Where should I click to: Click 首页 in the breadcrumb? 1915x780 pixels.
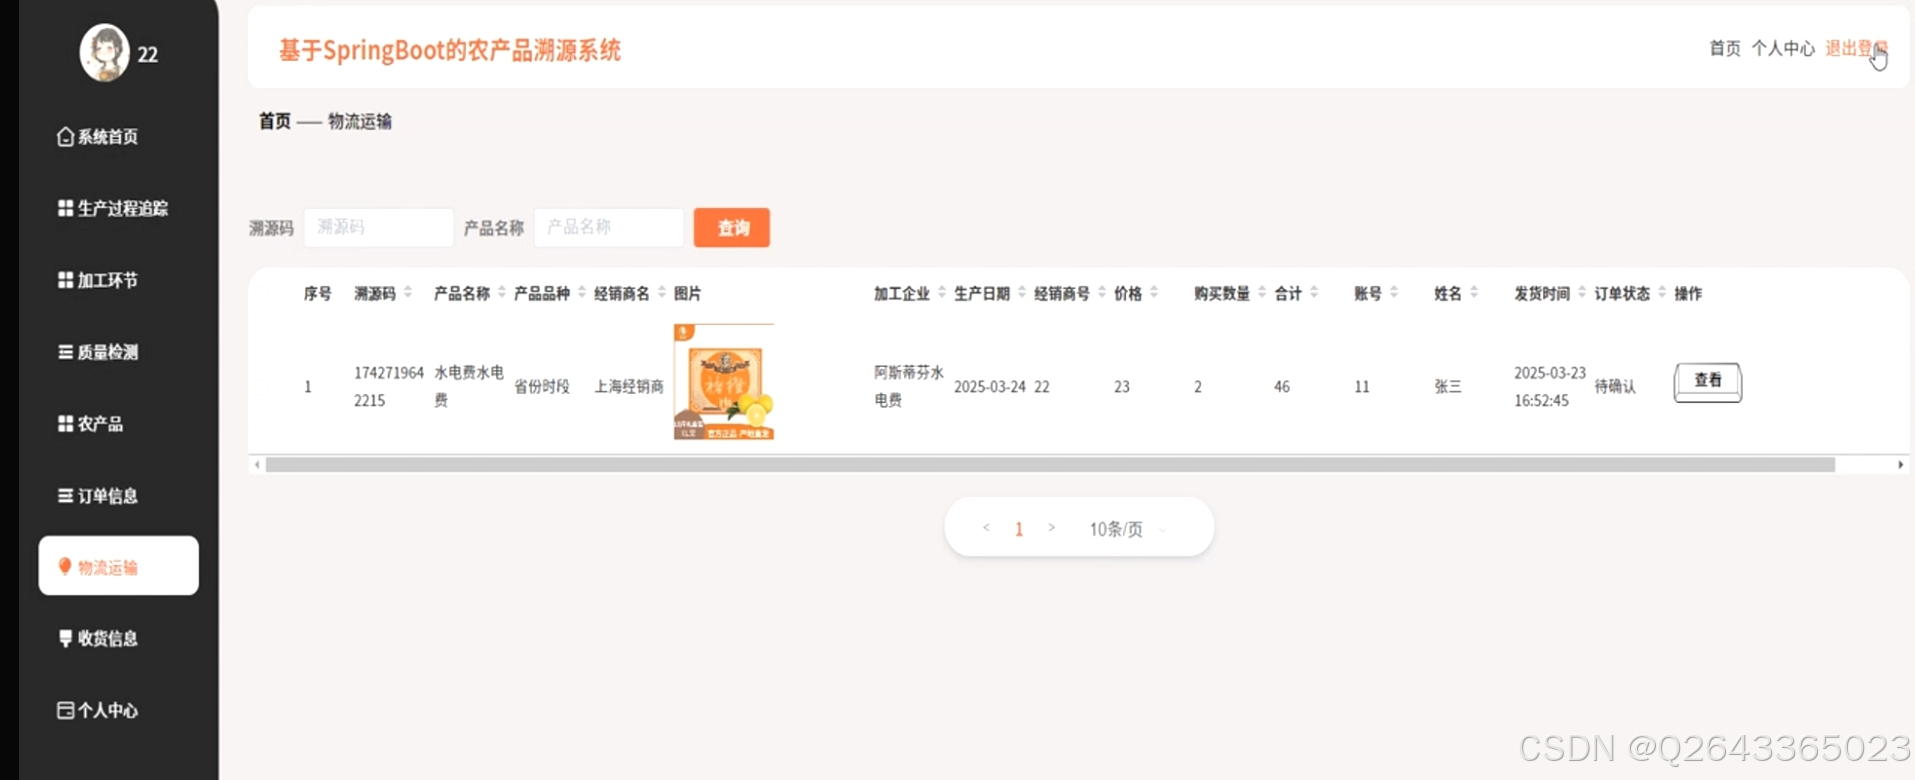pos(274,121)
